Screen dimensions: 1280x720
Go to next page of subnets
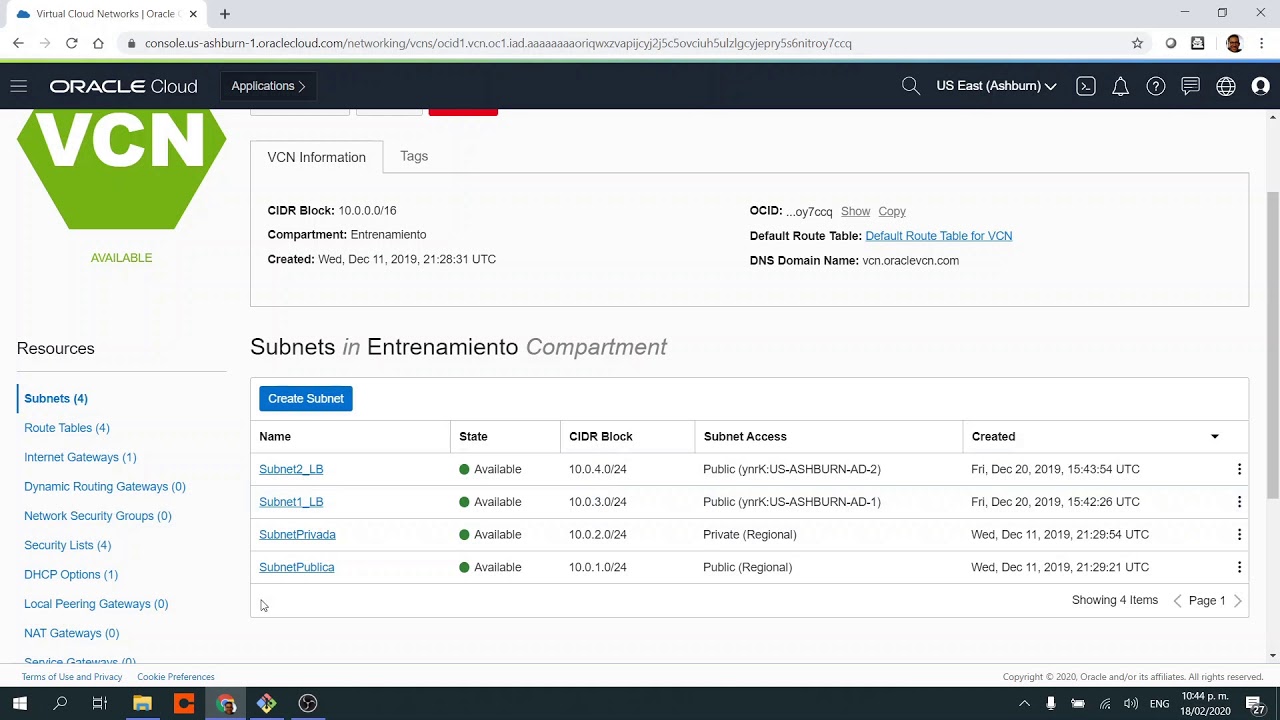pyautogui.click(x=1238, y=601)
